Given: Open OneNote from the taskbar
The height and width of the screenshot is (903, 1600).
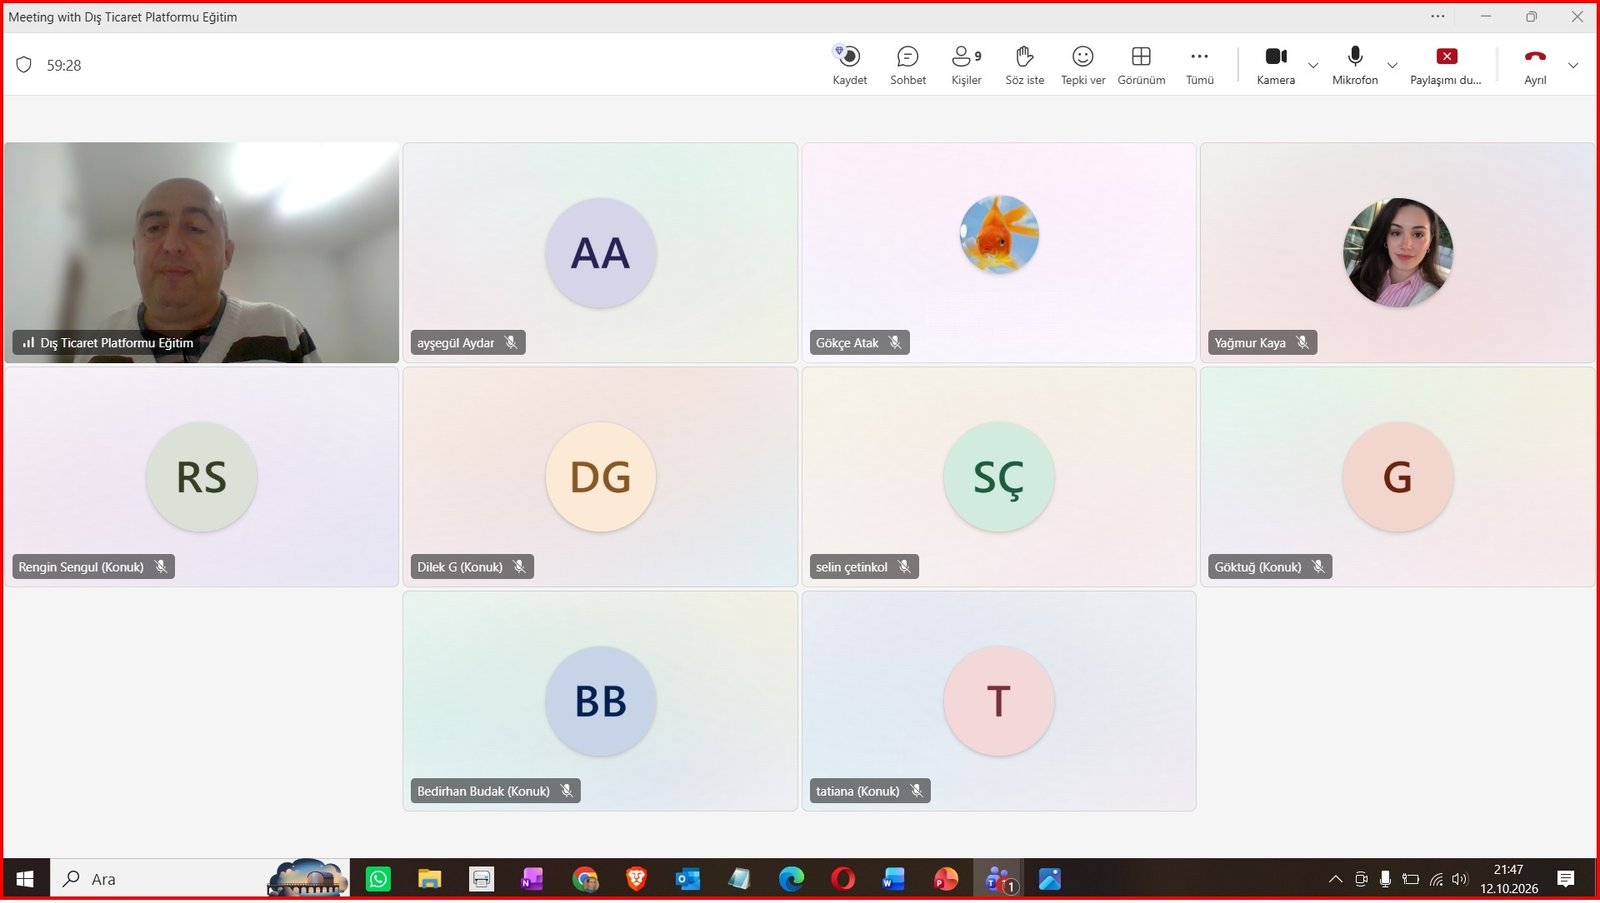Looking at the screenshot, I should [532, 879].
